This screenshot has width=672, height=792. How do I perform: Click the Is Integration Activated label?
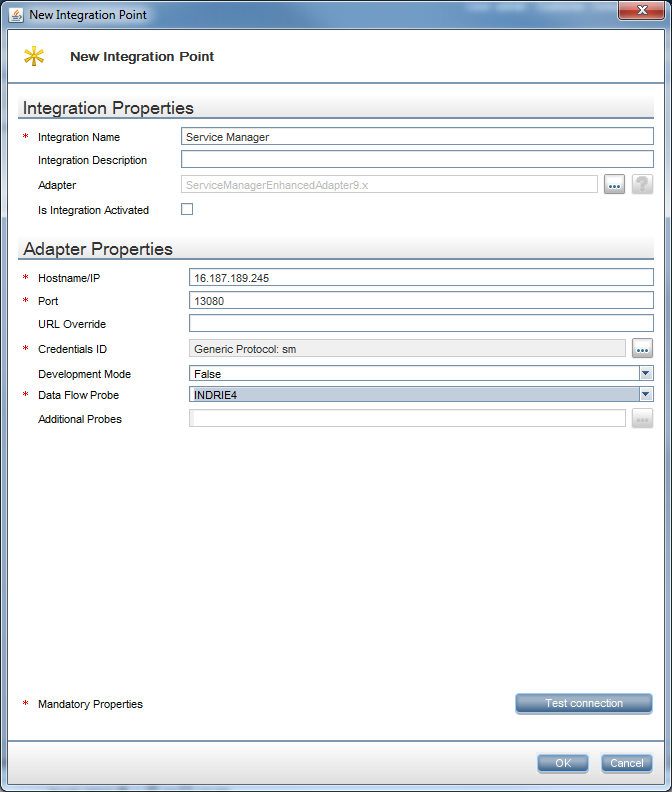[93, 210]
